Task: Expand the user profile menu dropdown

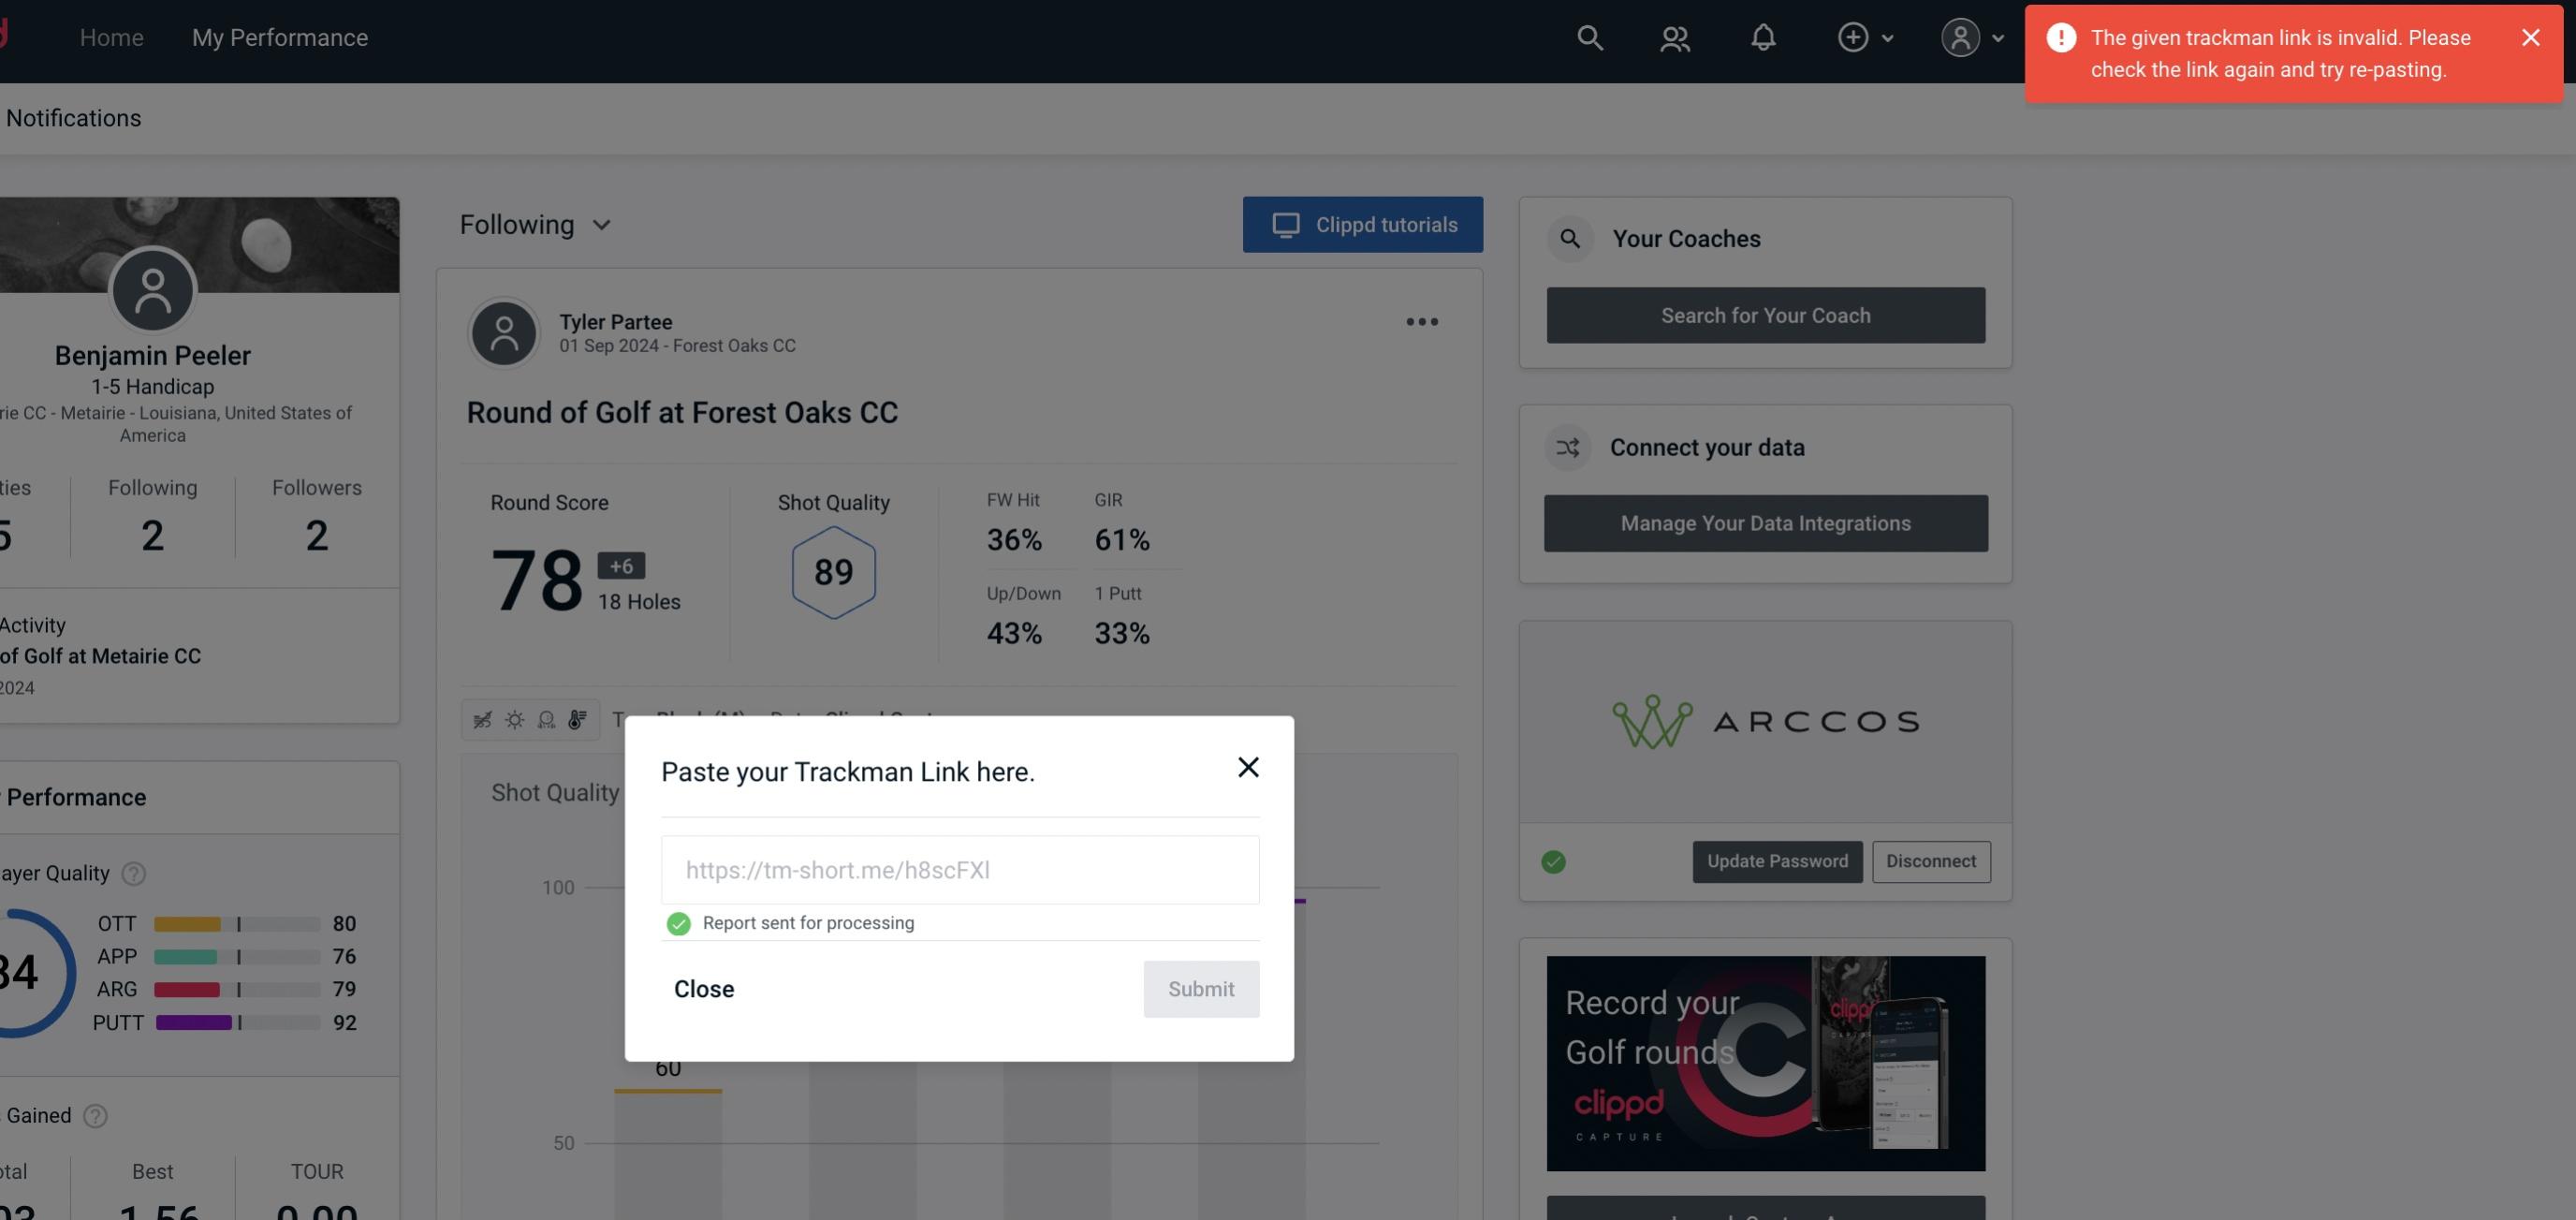Action: (x=1971, y=37)
